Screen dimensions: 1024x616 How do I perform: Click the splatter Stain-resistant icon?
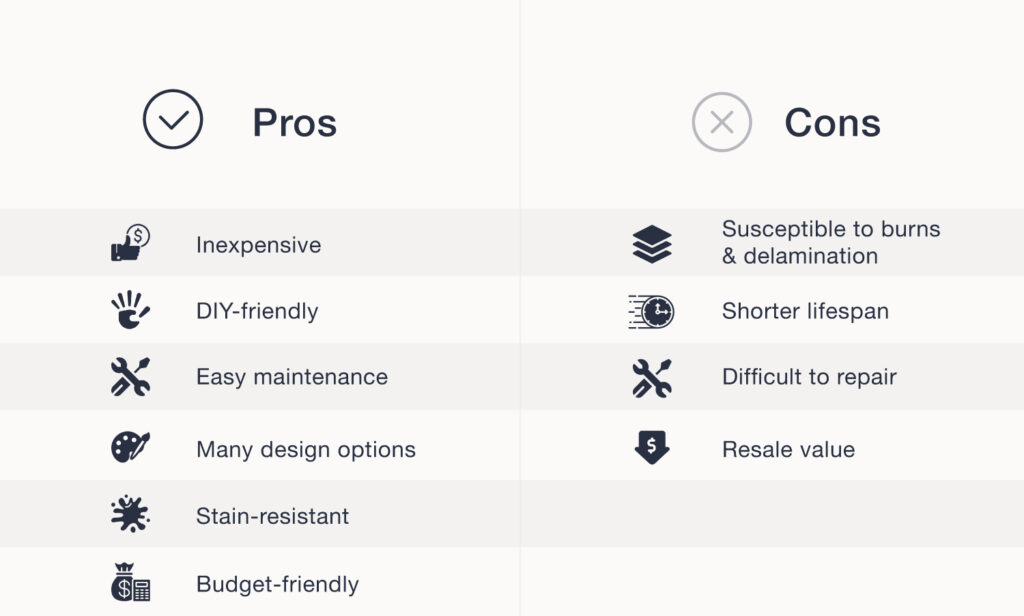coord(130,515)
